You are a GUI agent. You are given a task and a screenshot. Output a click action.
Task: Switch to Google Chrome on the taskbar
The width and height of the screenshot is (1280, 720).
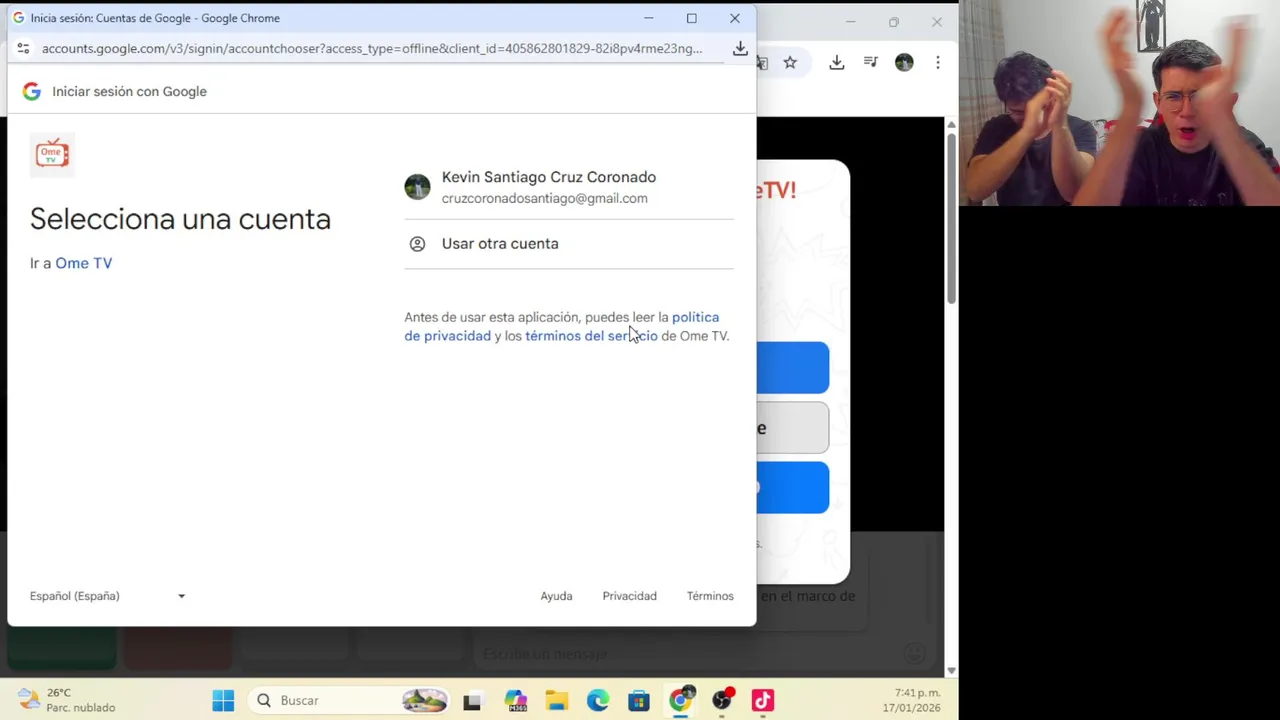pos(681,700)
